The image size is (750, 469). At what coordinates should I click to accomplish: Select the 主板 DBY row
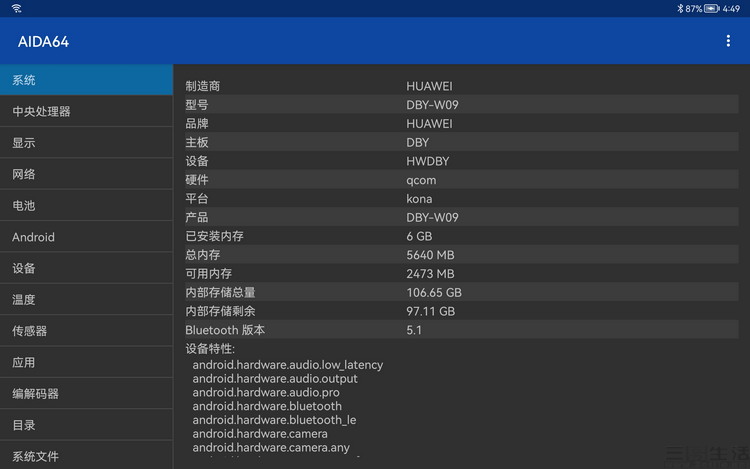(462, 142)
